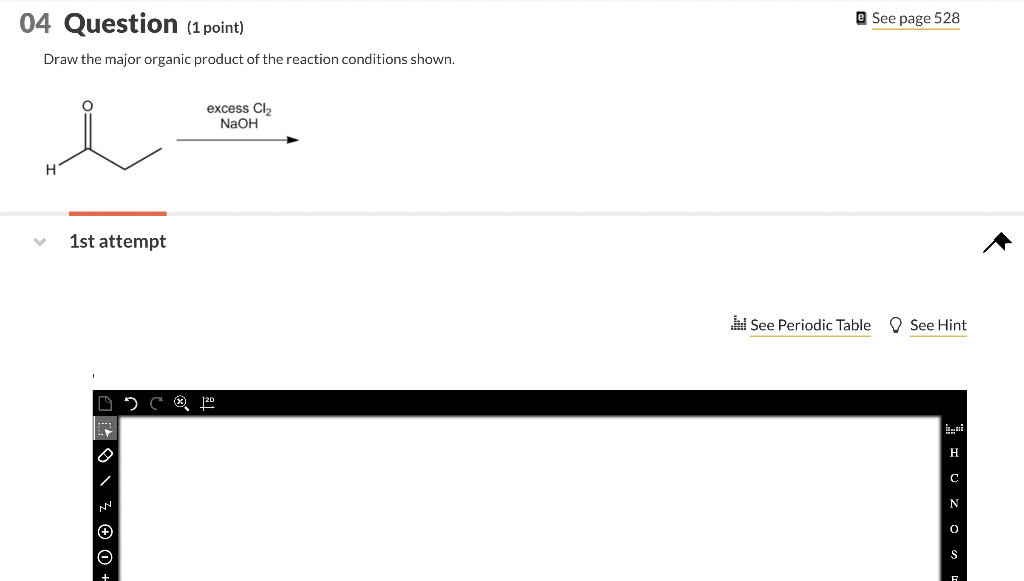This screenshot has height=581, width=1024.
Task: Open the See Hint link
Action: pos(938,325)
